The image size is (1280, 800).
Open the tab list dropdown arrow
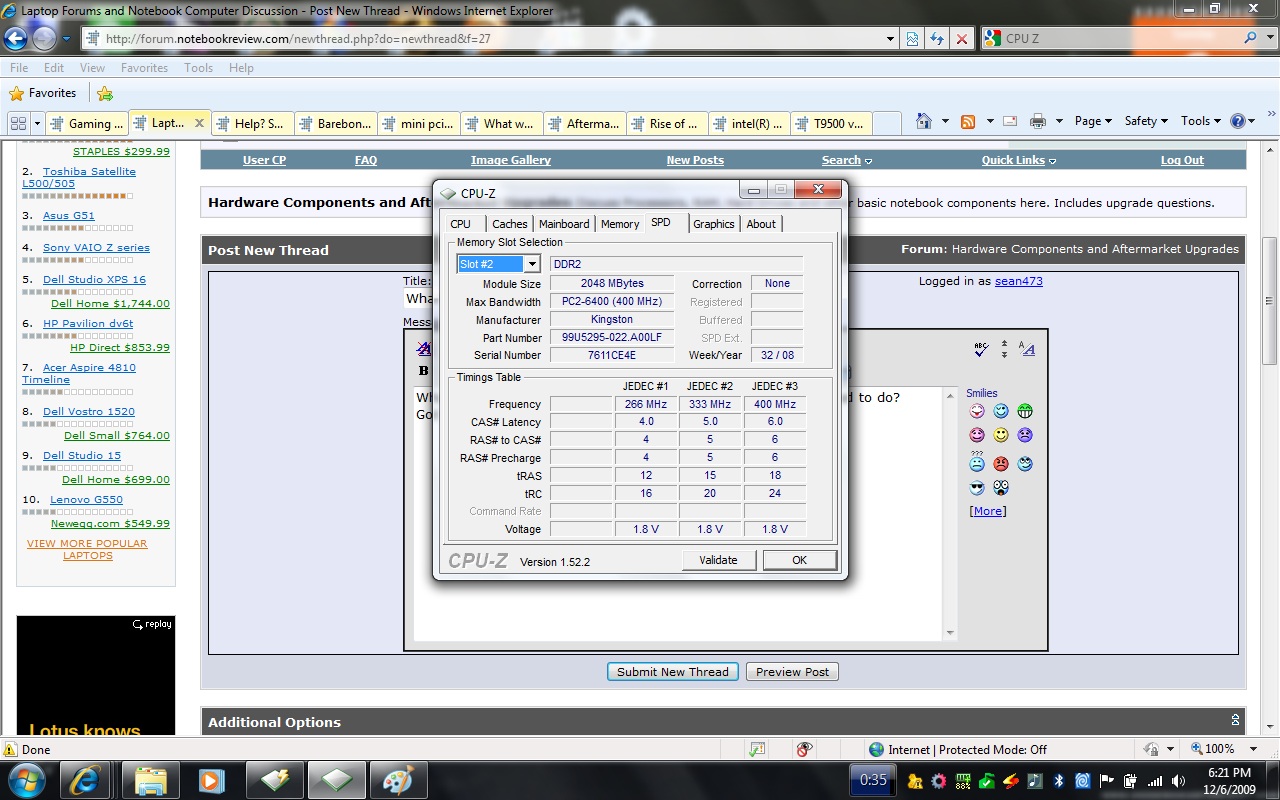coord(38,123)
